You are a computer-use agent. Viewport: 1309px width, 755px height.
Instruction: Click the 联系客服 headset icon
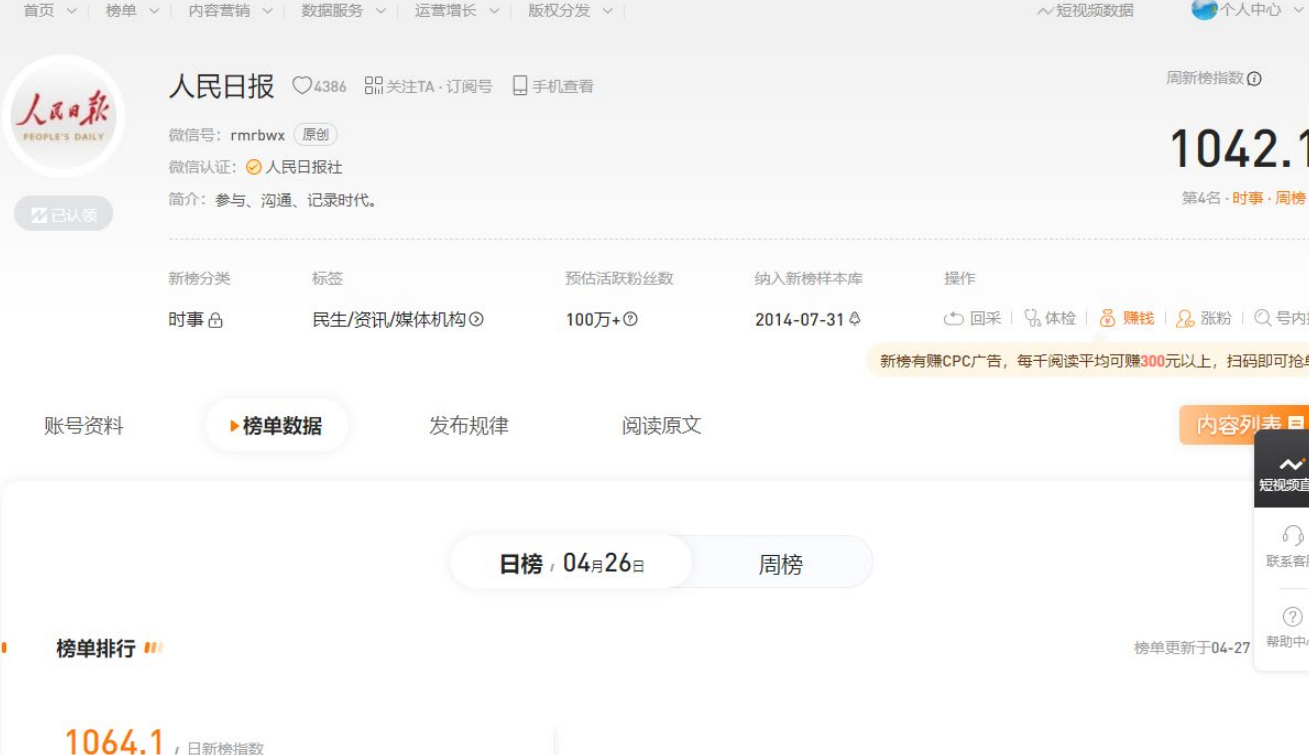click(x=1292, y=536)
